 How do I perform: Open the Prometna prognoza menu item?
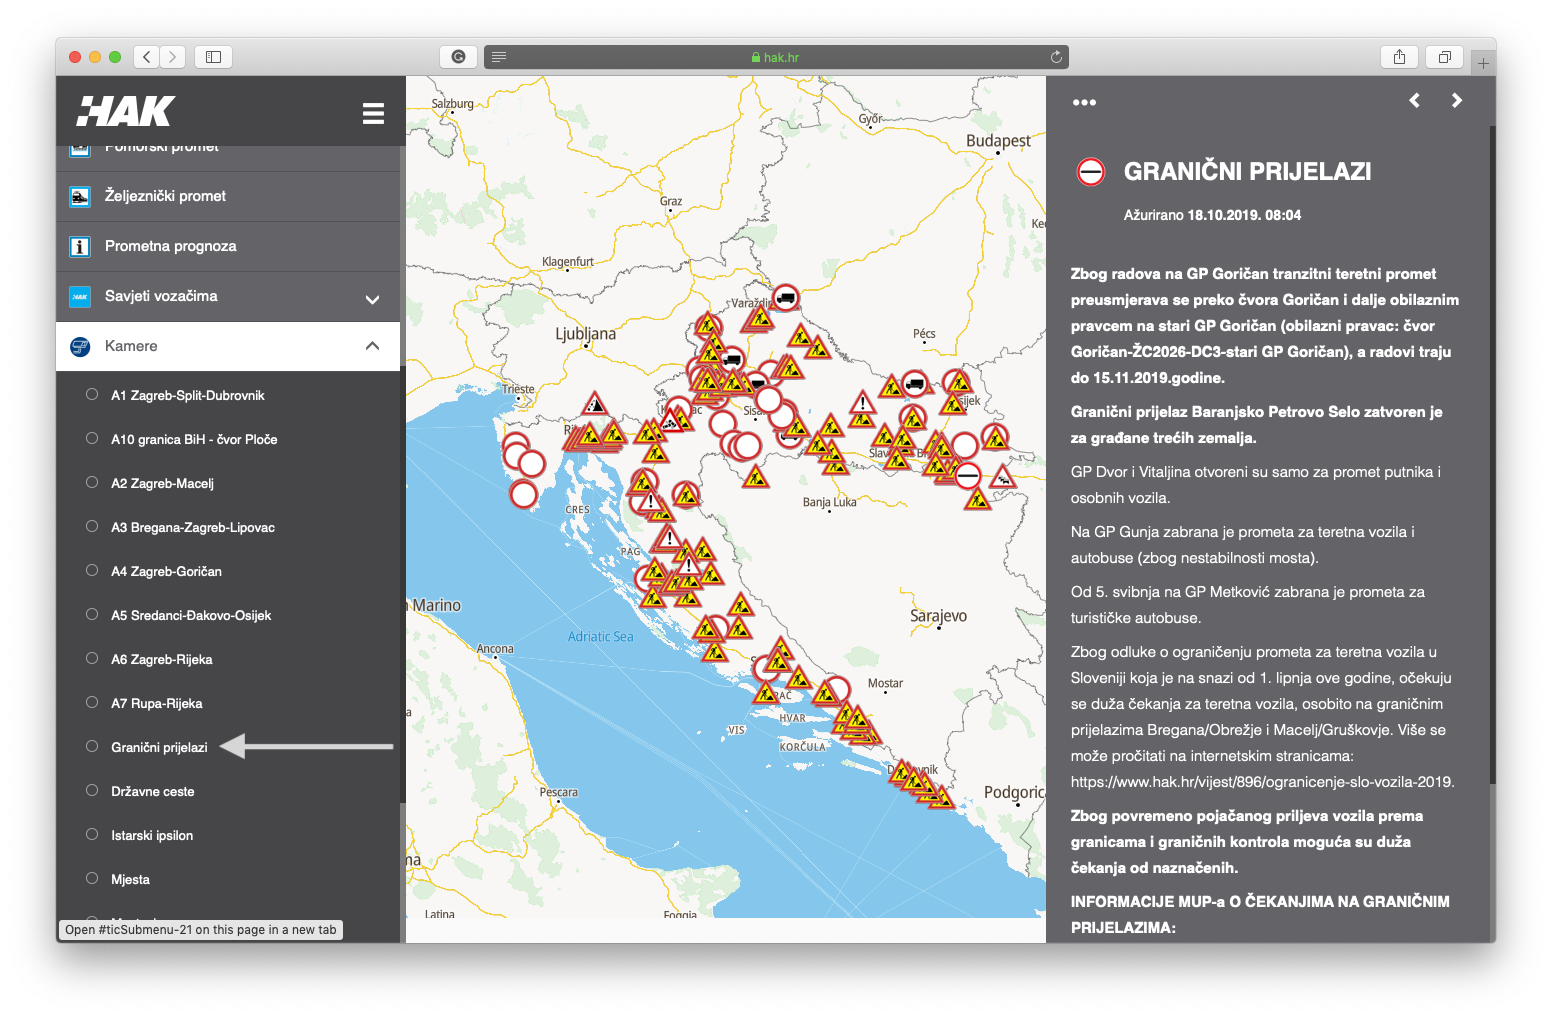[x=170, y=246]
